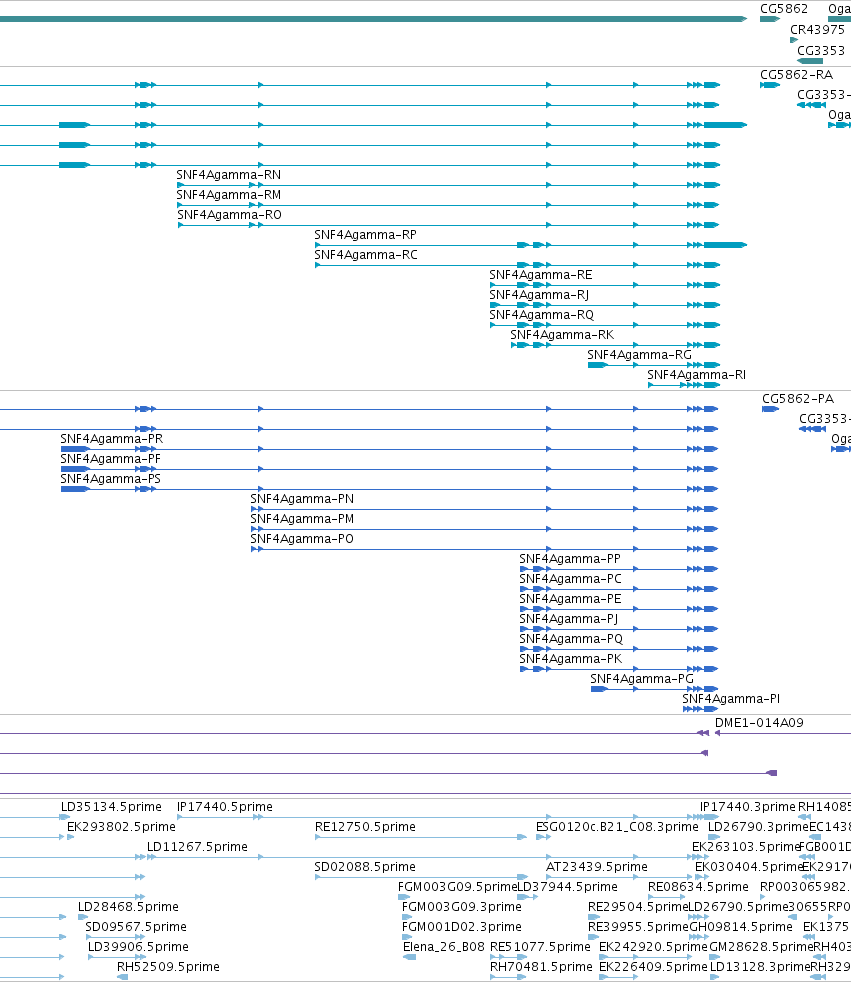The width and height of the screenshot is (851, 982).
Task: Open EST LD39906.5prime
Action: 138,948
